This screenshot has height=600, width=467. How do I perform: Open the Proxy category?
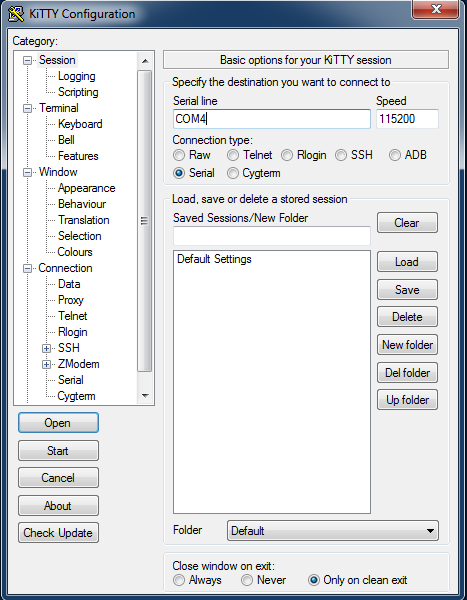[71, 300]
